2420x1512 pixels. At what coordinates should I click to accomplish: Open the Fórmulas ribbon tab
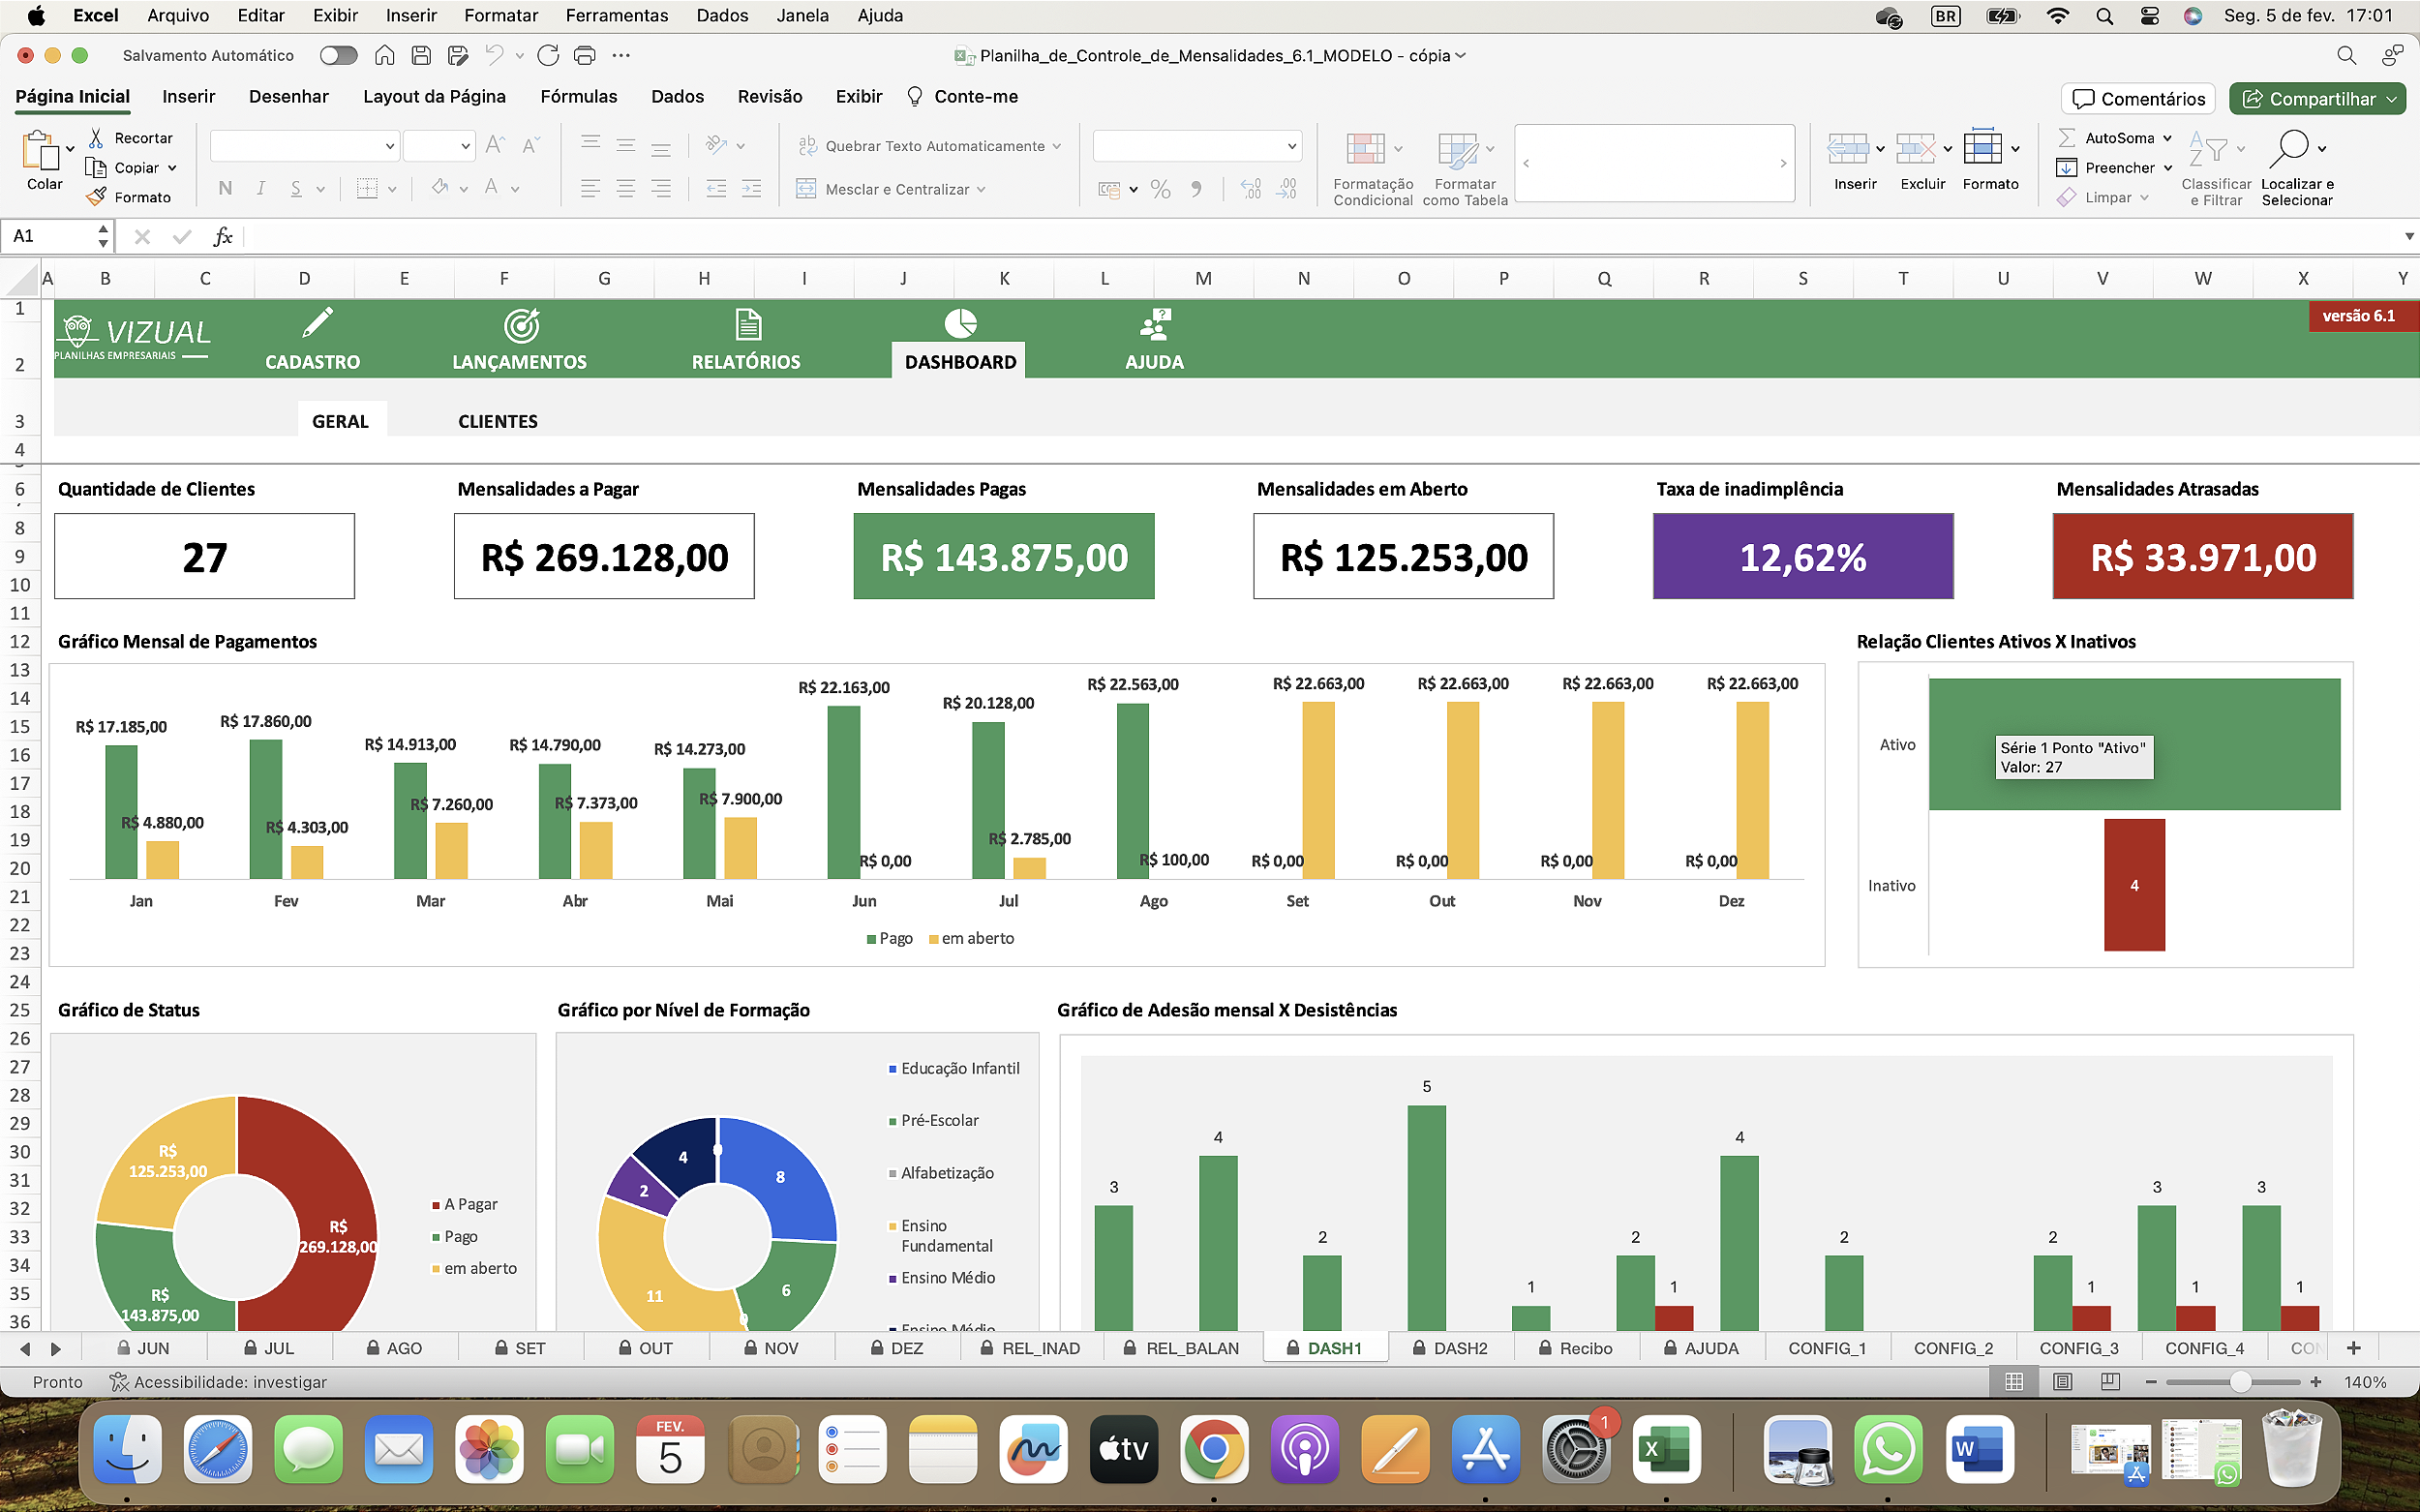point(578,96)
